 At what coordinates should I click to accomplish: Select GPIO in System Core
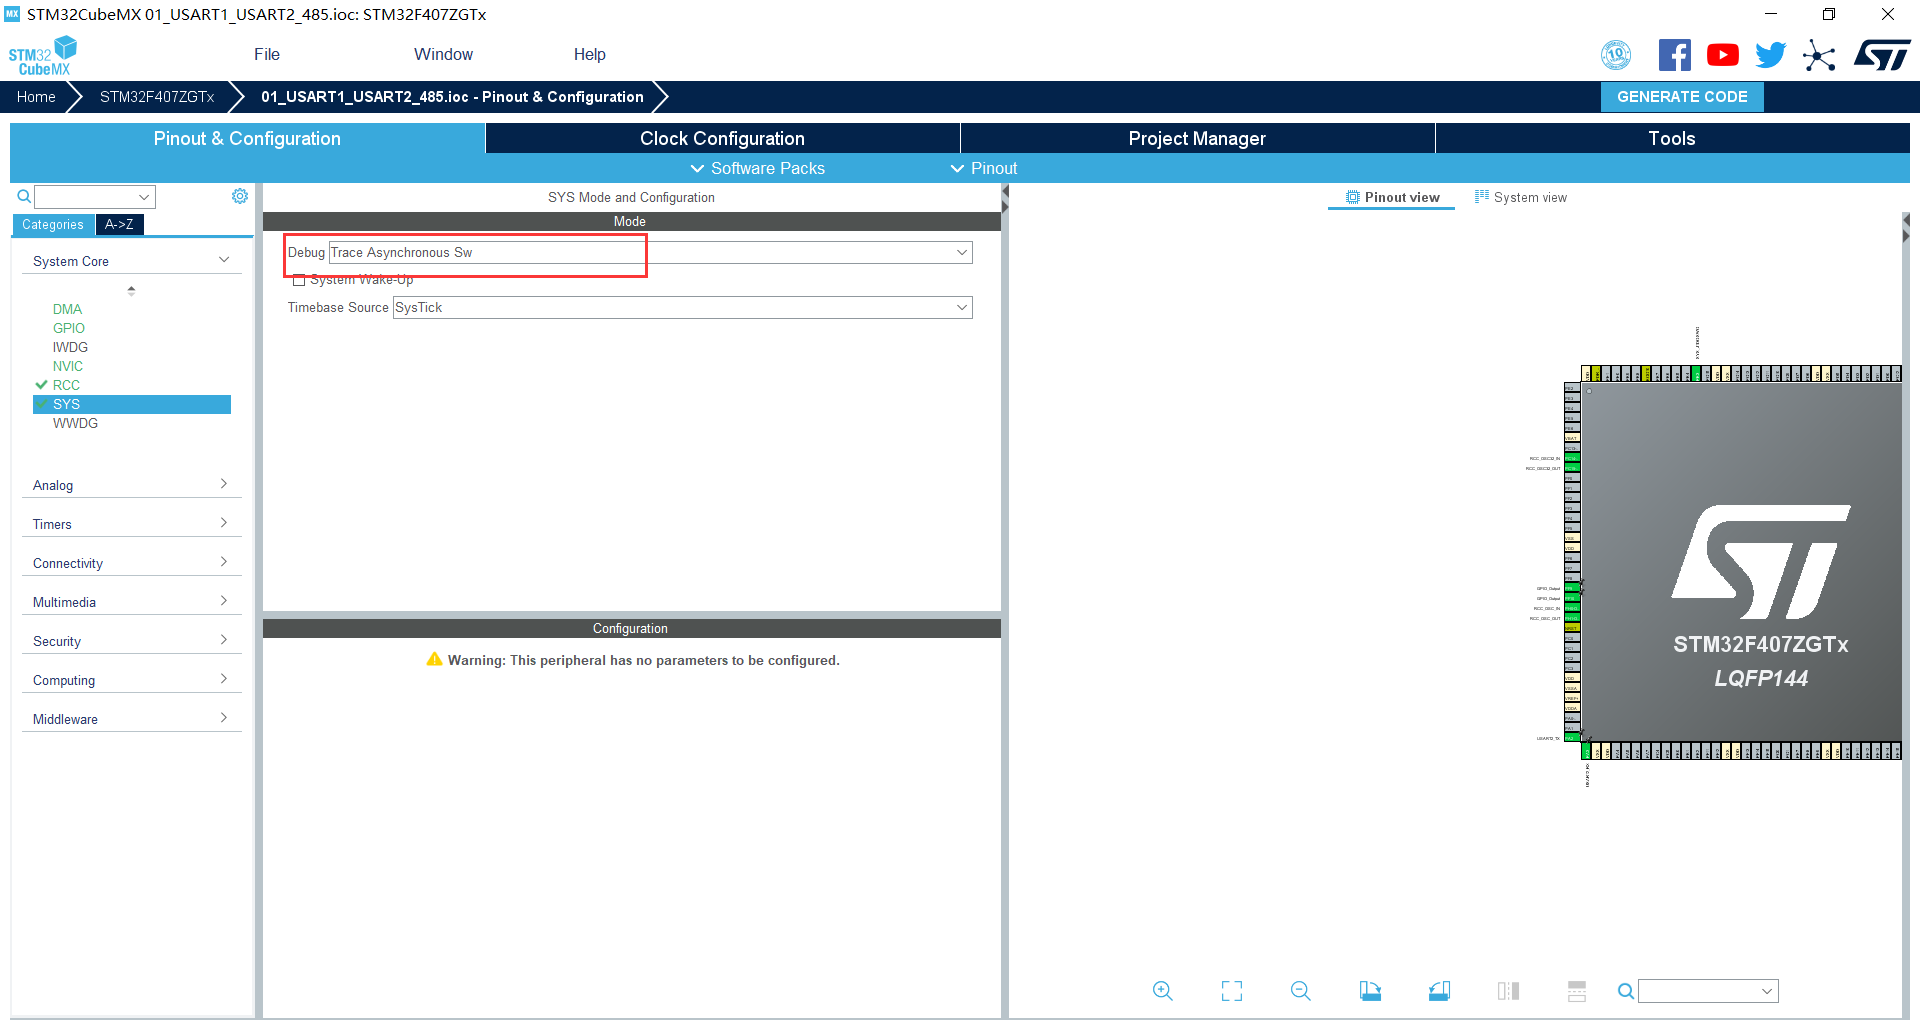tap(69, 328)
